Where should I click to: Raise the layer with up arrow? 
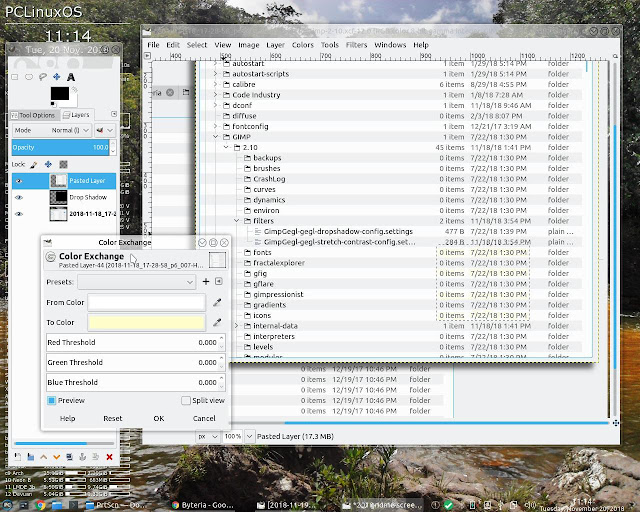pyautogui.click(x=44, y=457)
